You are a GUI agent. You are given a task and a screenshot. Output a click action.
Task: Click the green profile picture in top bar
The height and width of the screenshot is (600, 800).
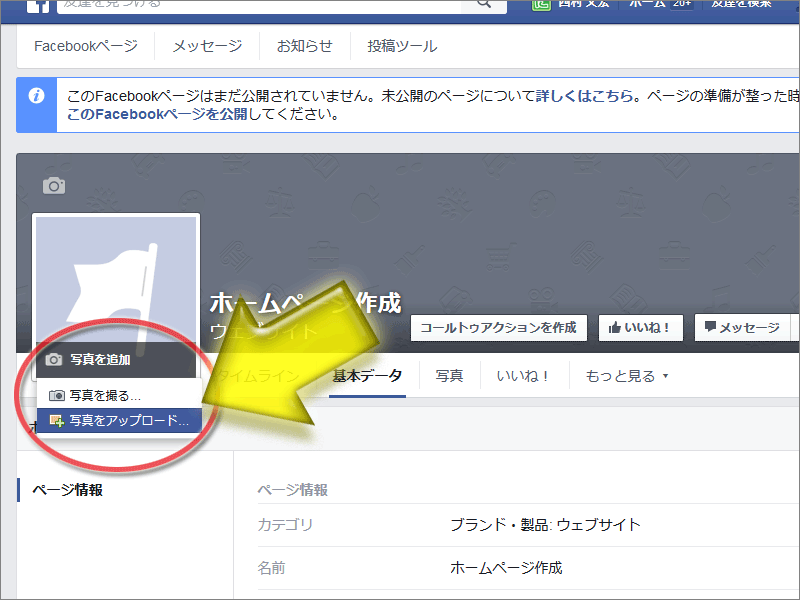click(x=541, y=5)
